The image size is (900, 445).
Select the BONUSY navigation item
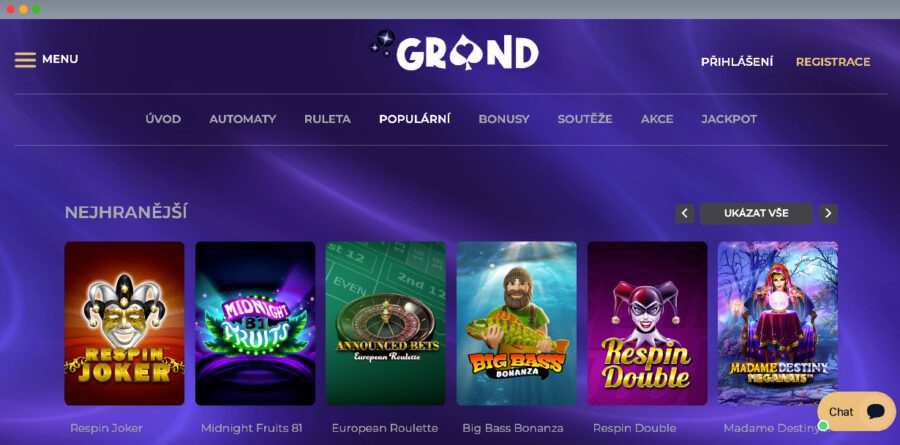504,119
